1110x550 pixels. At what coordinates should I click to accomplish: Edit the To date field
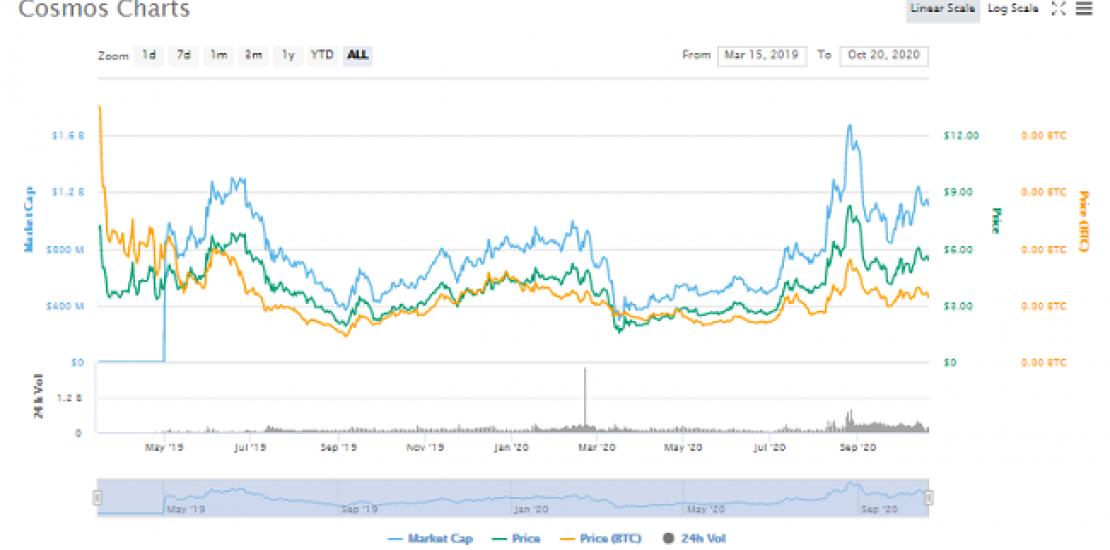click(884, 55)
